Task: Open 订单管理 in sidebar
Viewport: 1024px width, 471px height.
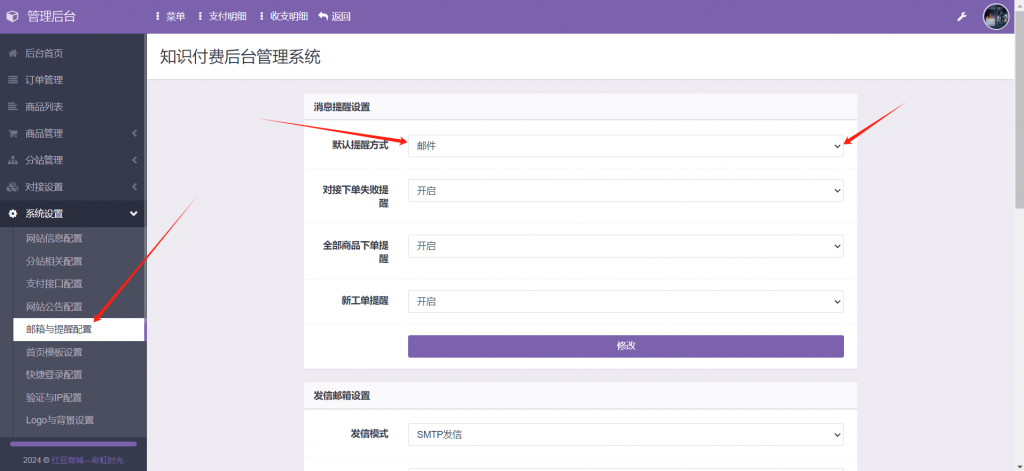Action: [x=73, y=80]
